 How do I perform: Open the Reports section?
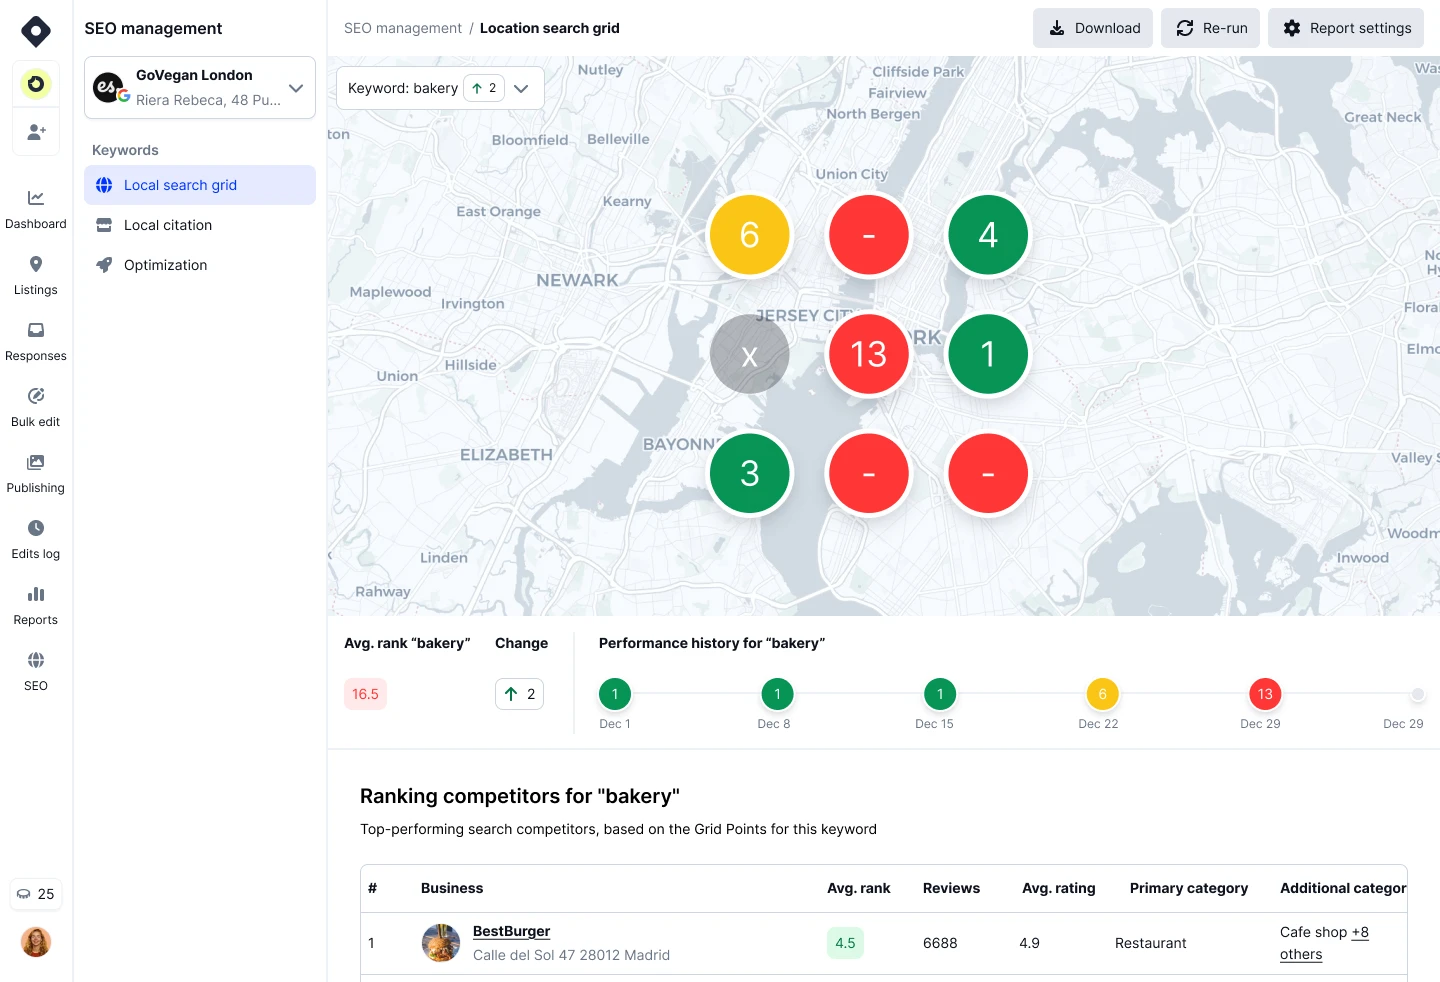[36, 605]
